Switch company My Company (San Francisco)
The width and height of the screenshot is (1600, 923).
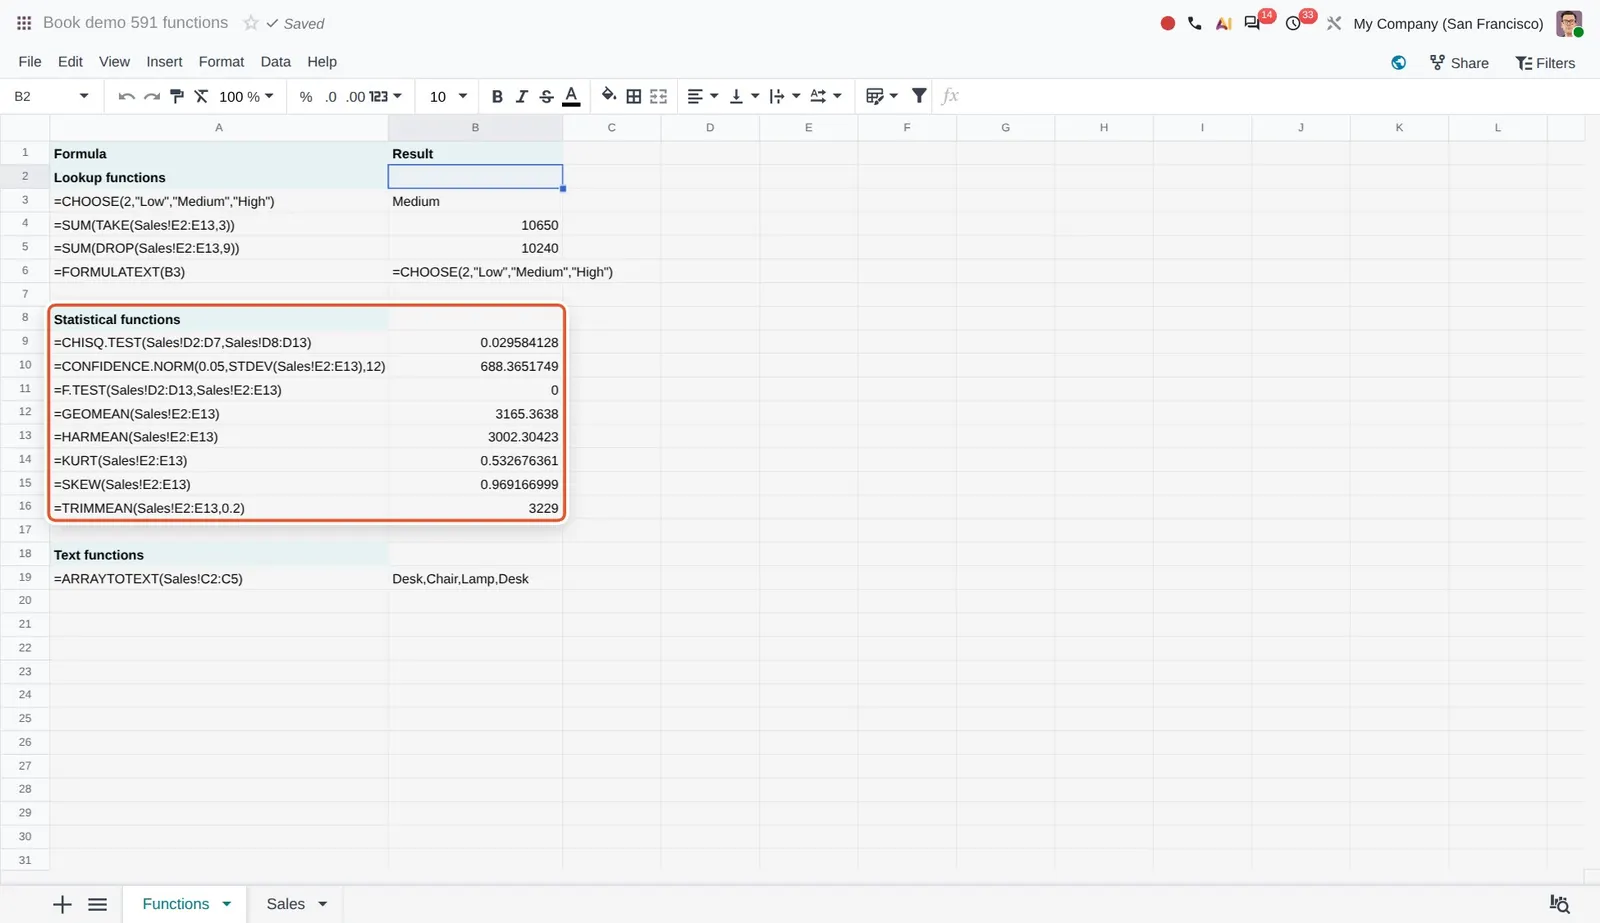pos(1448,23)
